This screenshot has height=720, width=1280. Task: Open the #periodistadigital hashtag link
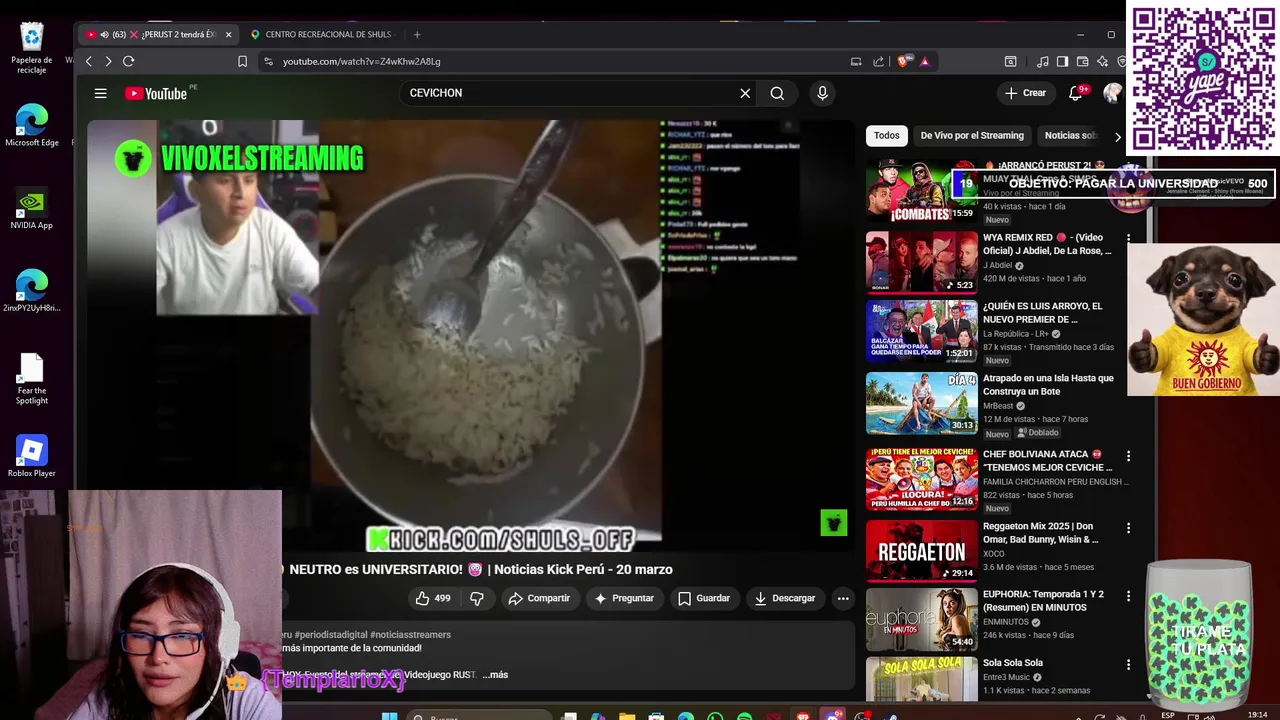point(330,635)
